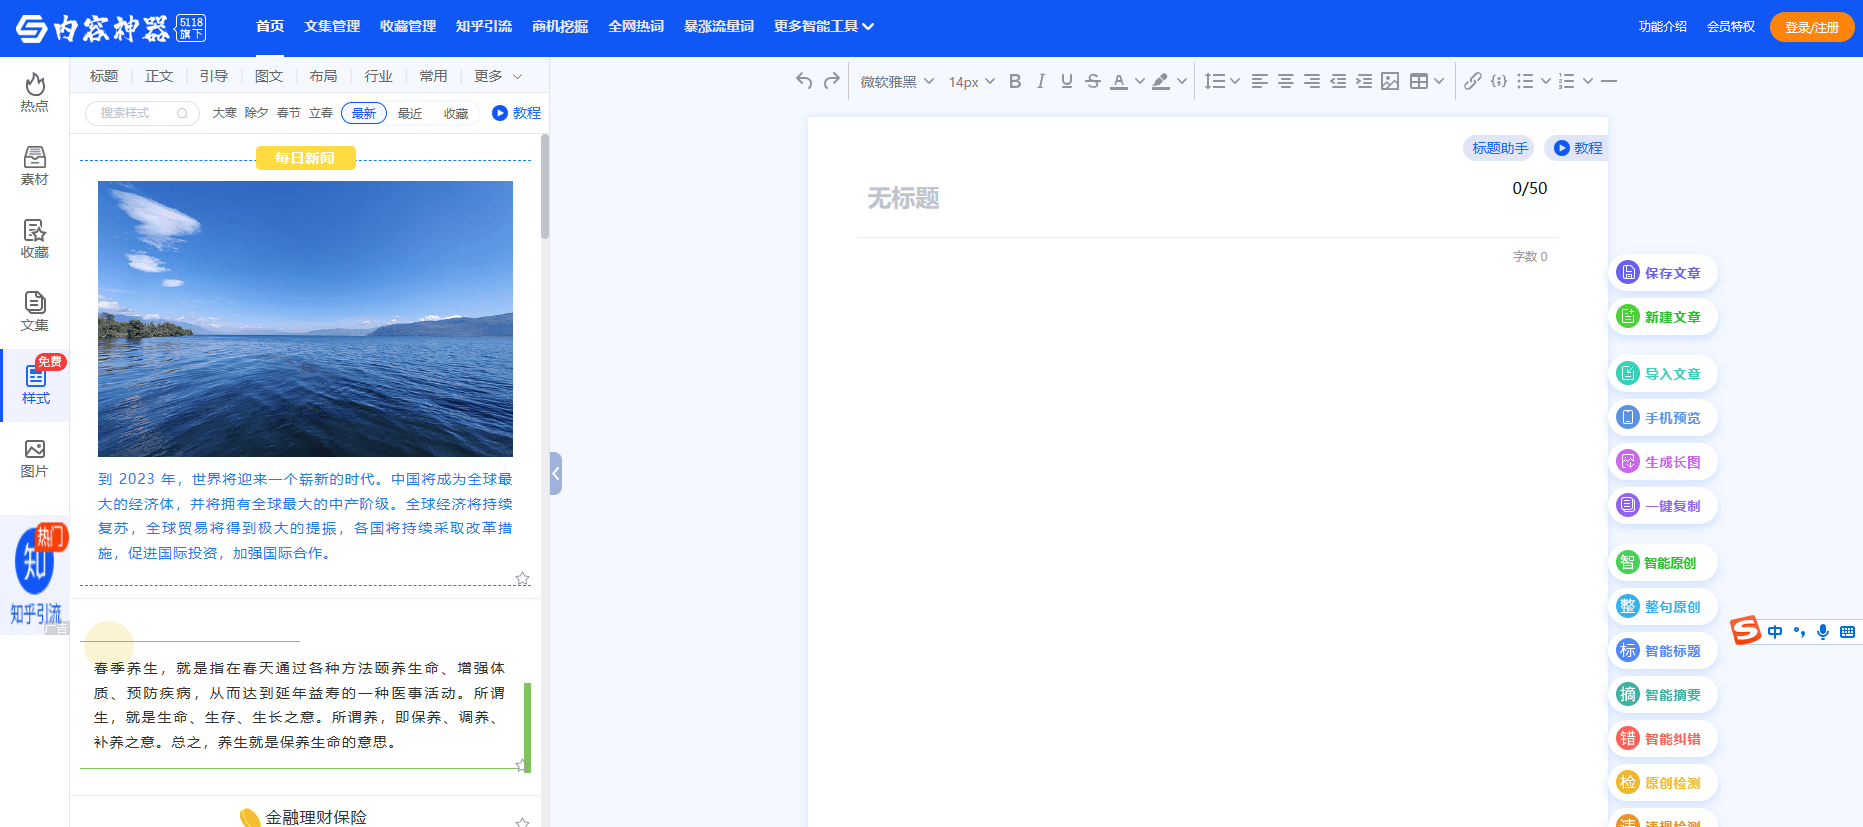Favorite the daily news template with star
This screenshot has width=1863, height=827.
pos(522,579)
